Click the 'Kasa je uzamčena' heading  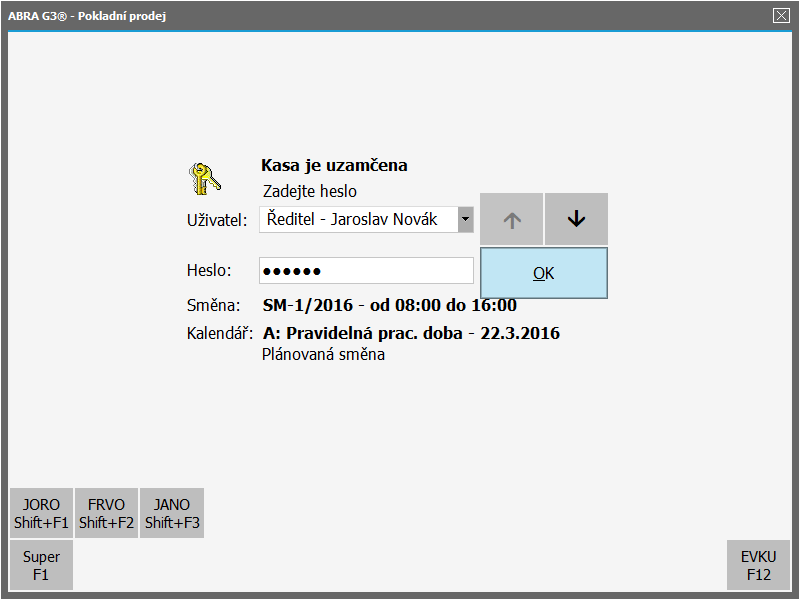coord(334,166)
